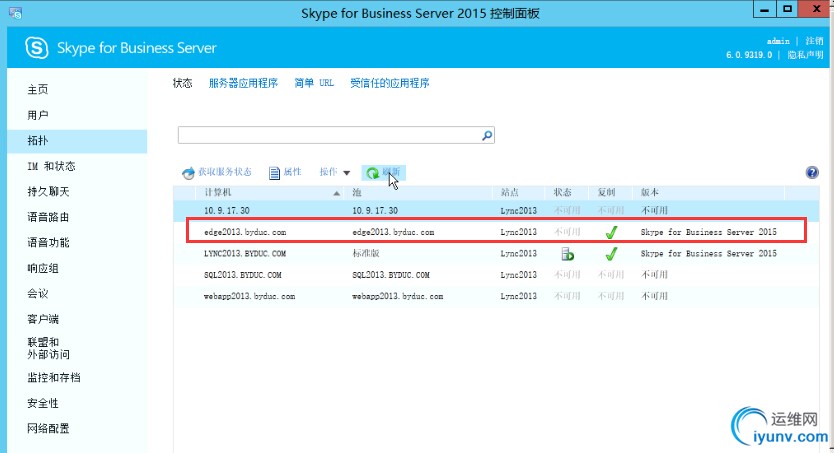The height and width of the screenshot is (453, 834).
Task: Open 网络配置 in sidebar
Action: 48,429
